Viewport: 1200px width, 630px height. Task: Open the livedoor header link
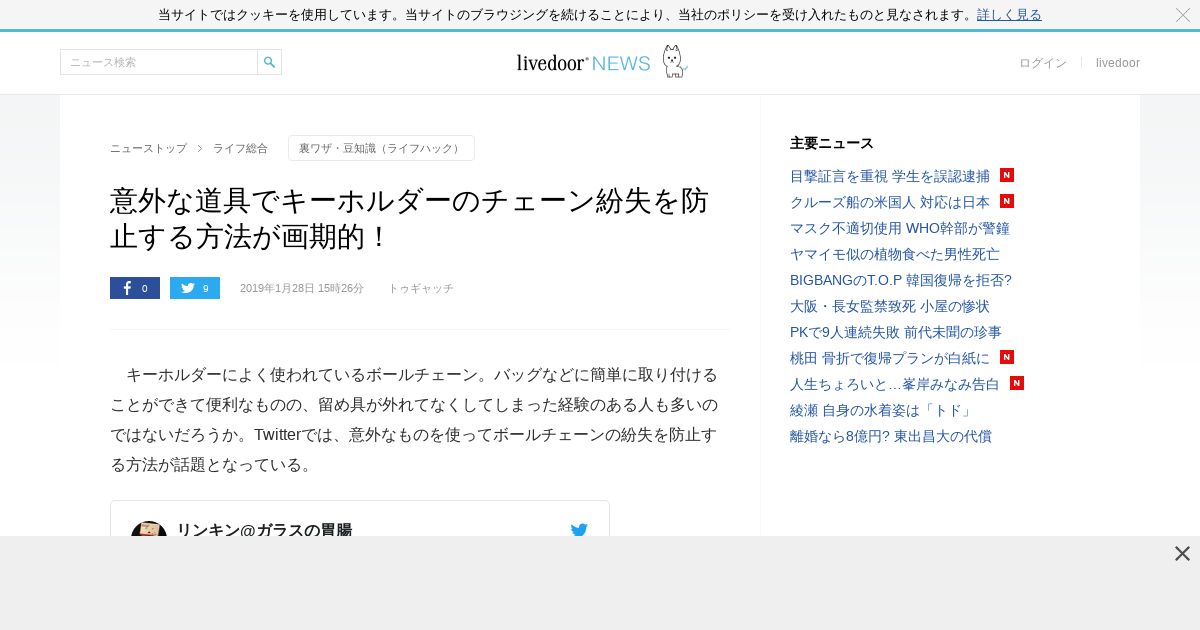1118,63
